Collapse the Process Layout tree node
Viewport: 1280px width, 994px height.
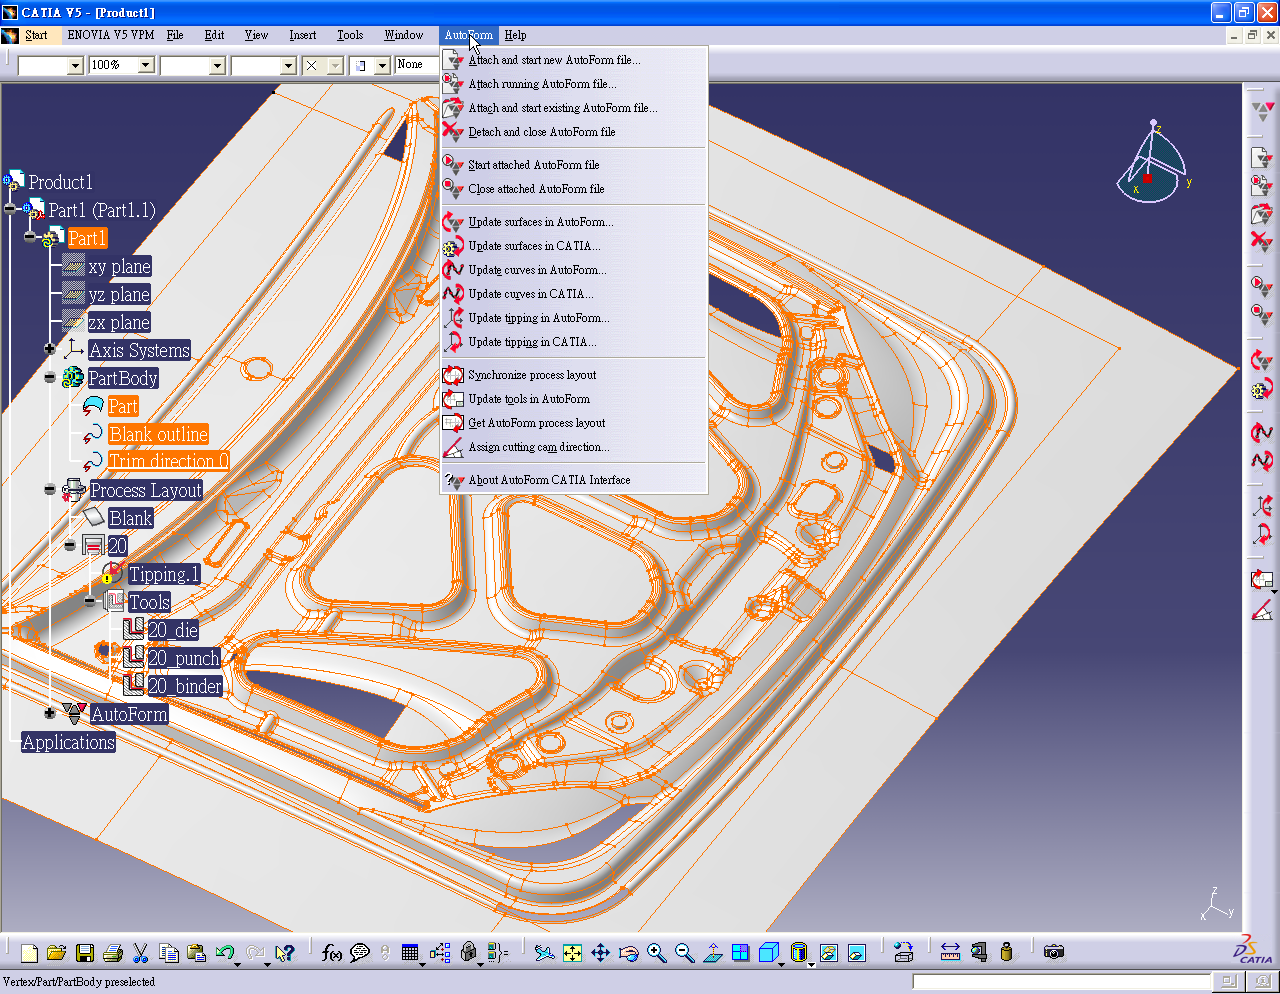coord(50,489)
